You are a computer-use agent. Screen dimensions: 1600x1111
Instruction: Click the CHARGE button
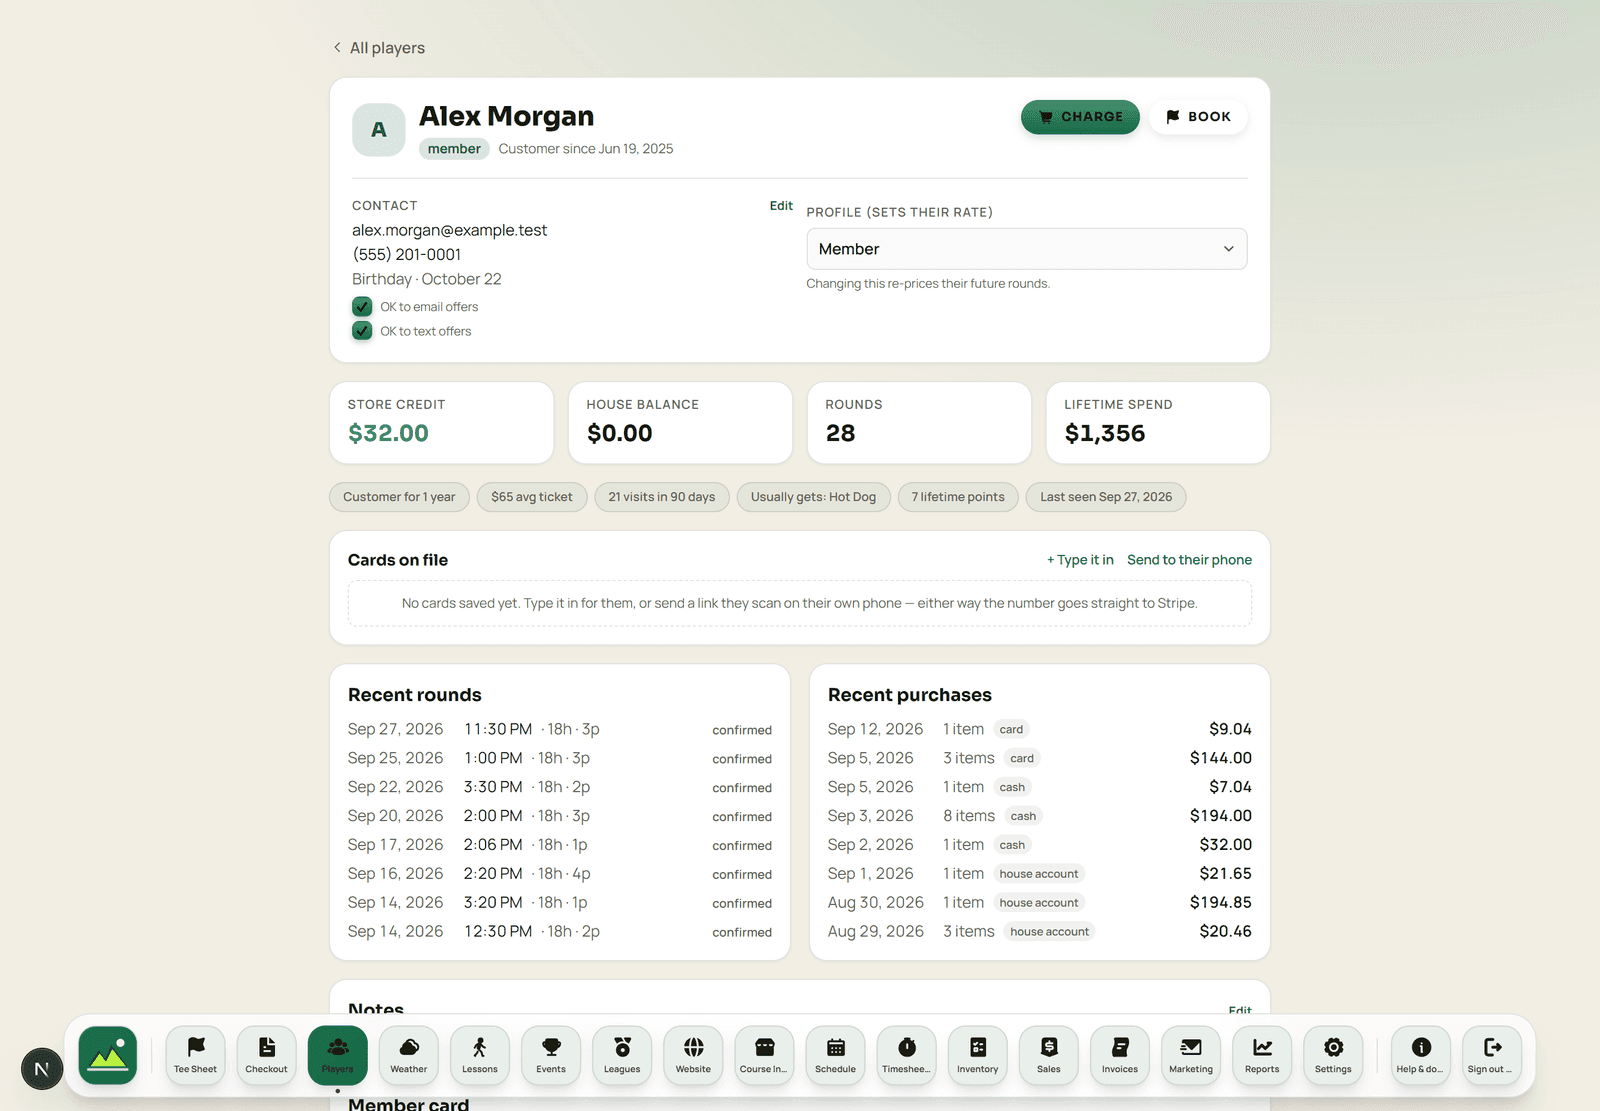[1080, 117]
